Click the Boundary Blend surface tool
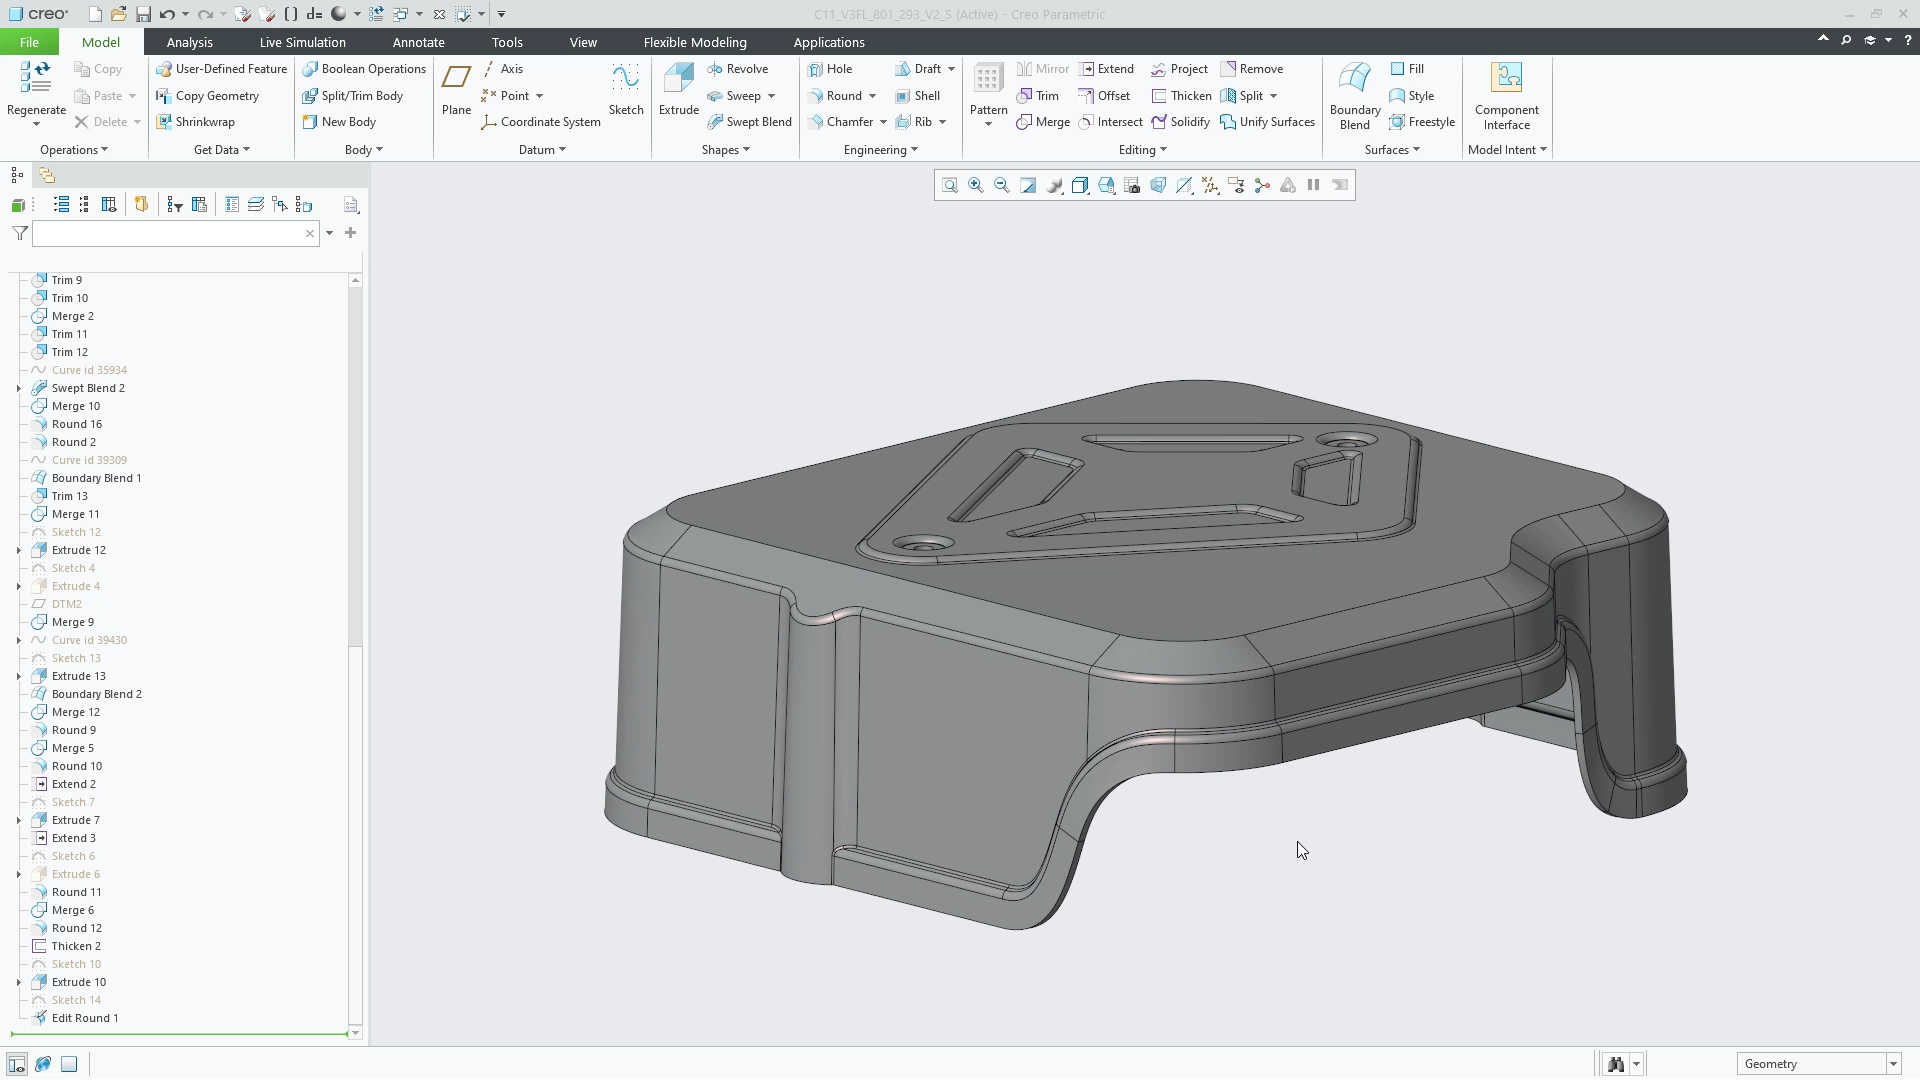Screen dimensions: 1920x1080 [1355, 96]
